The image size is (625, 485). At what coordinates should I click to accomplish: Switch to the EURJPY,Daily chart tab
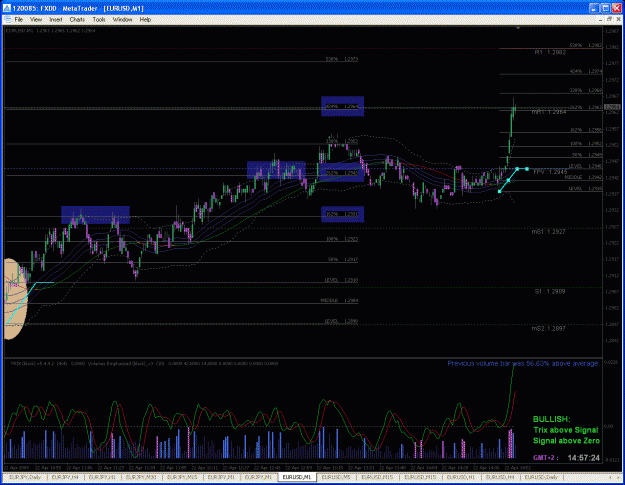(24, 477)
